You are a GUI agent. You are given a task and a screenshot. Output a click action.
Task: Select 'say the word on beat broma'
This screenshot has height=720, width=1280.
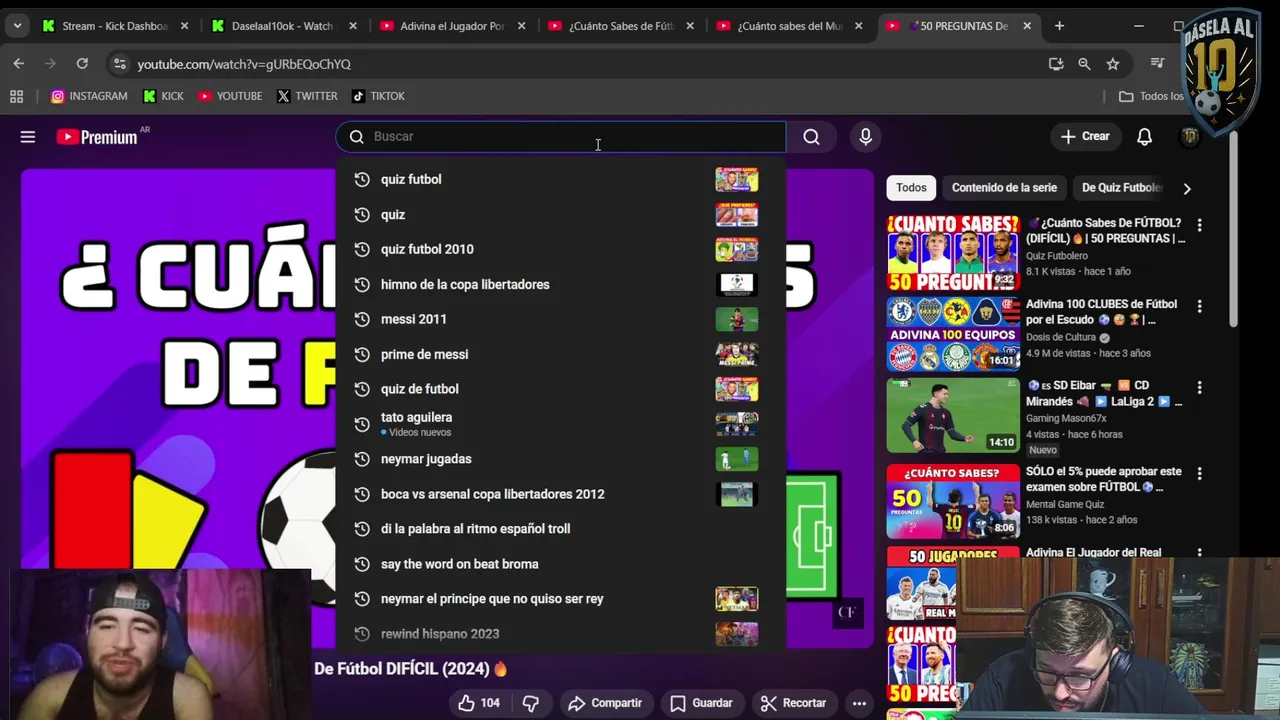(x=561, y=564)
